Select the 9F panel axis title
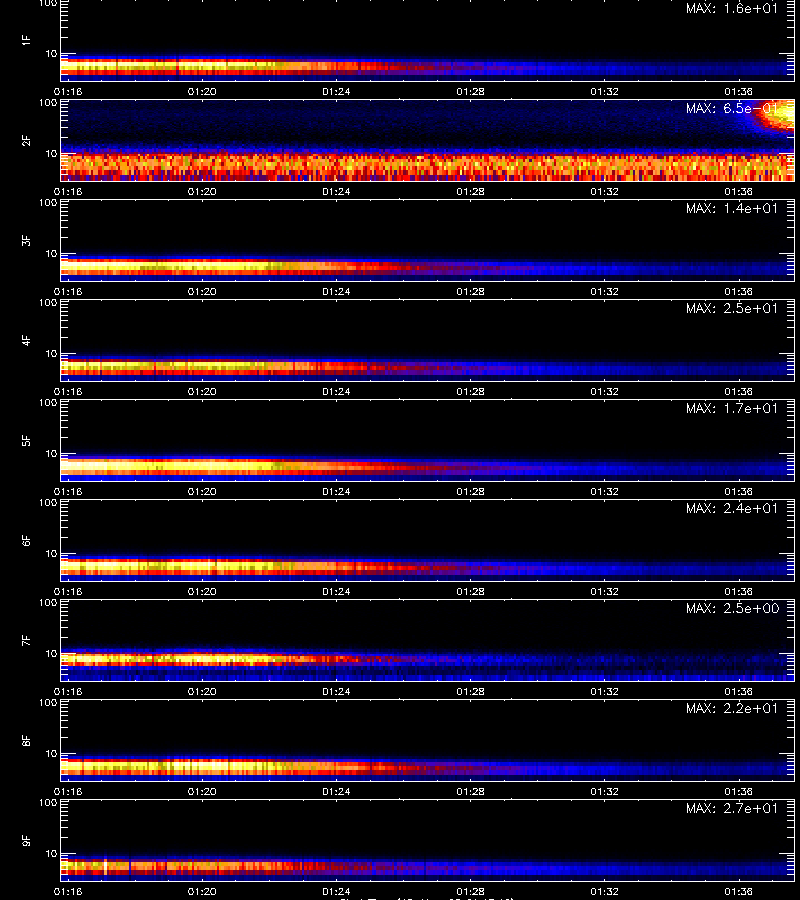800x900 pixels. [26, 840]
